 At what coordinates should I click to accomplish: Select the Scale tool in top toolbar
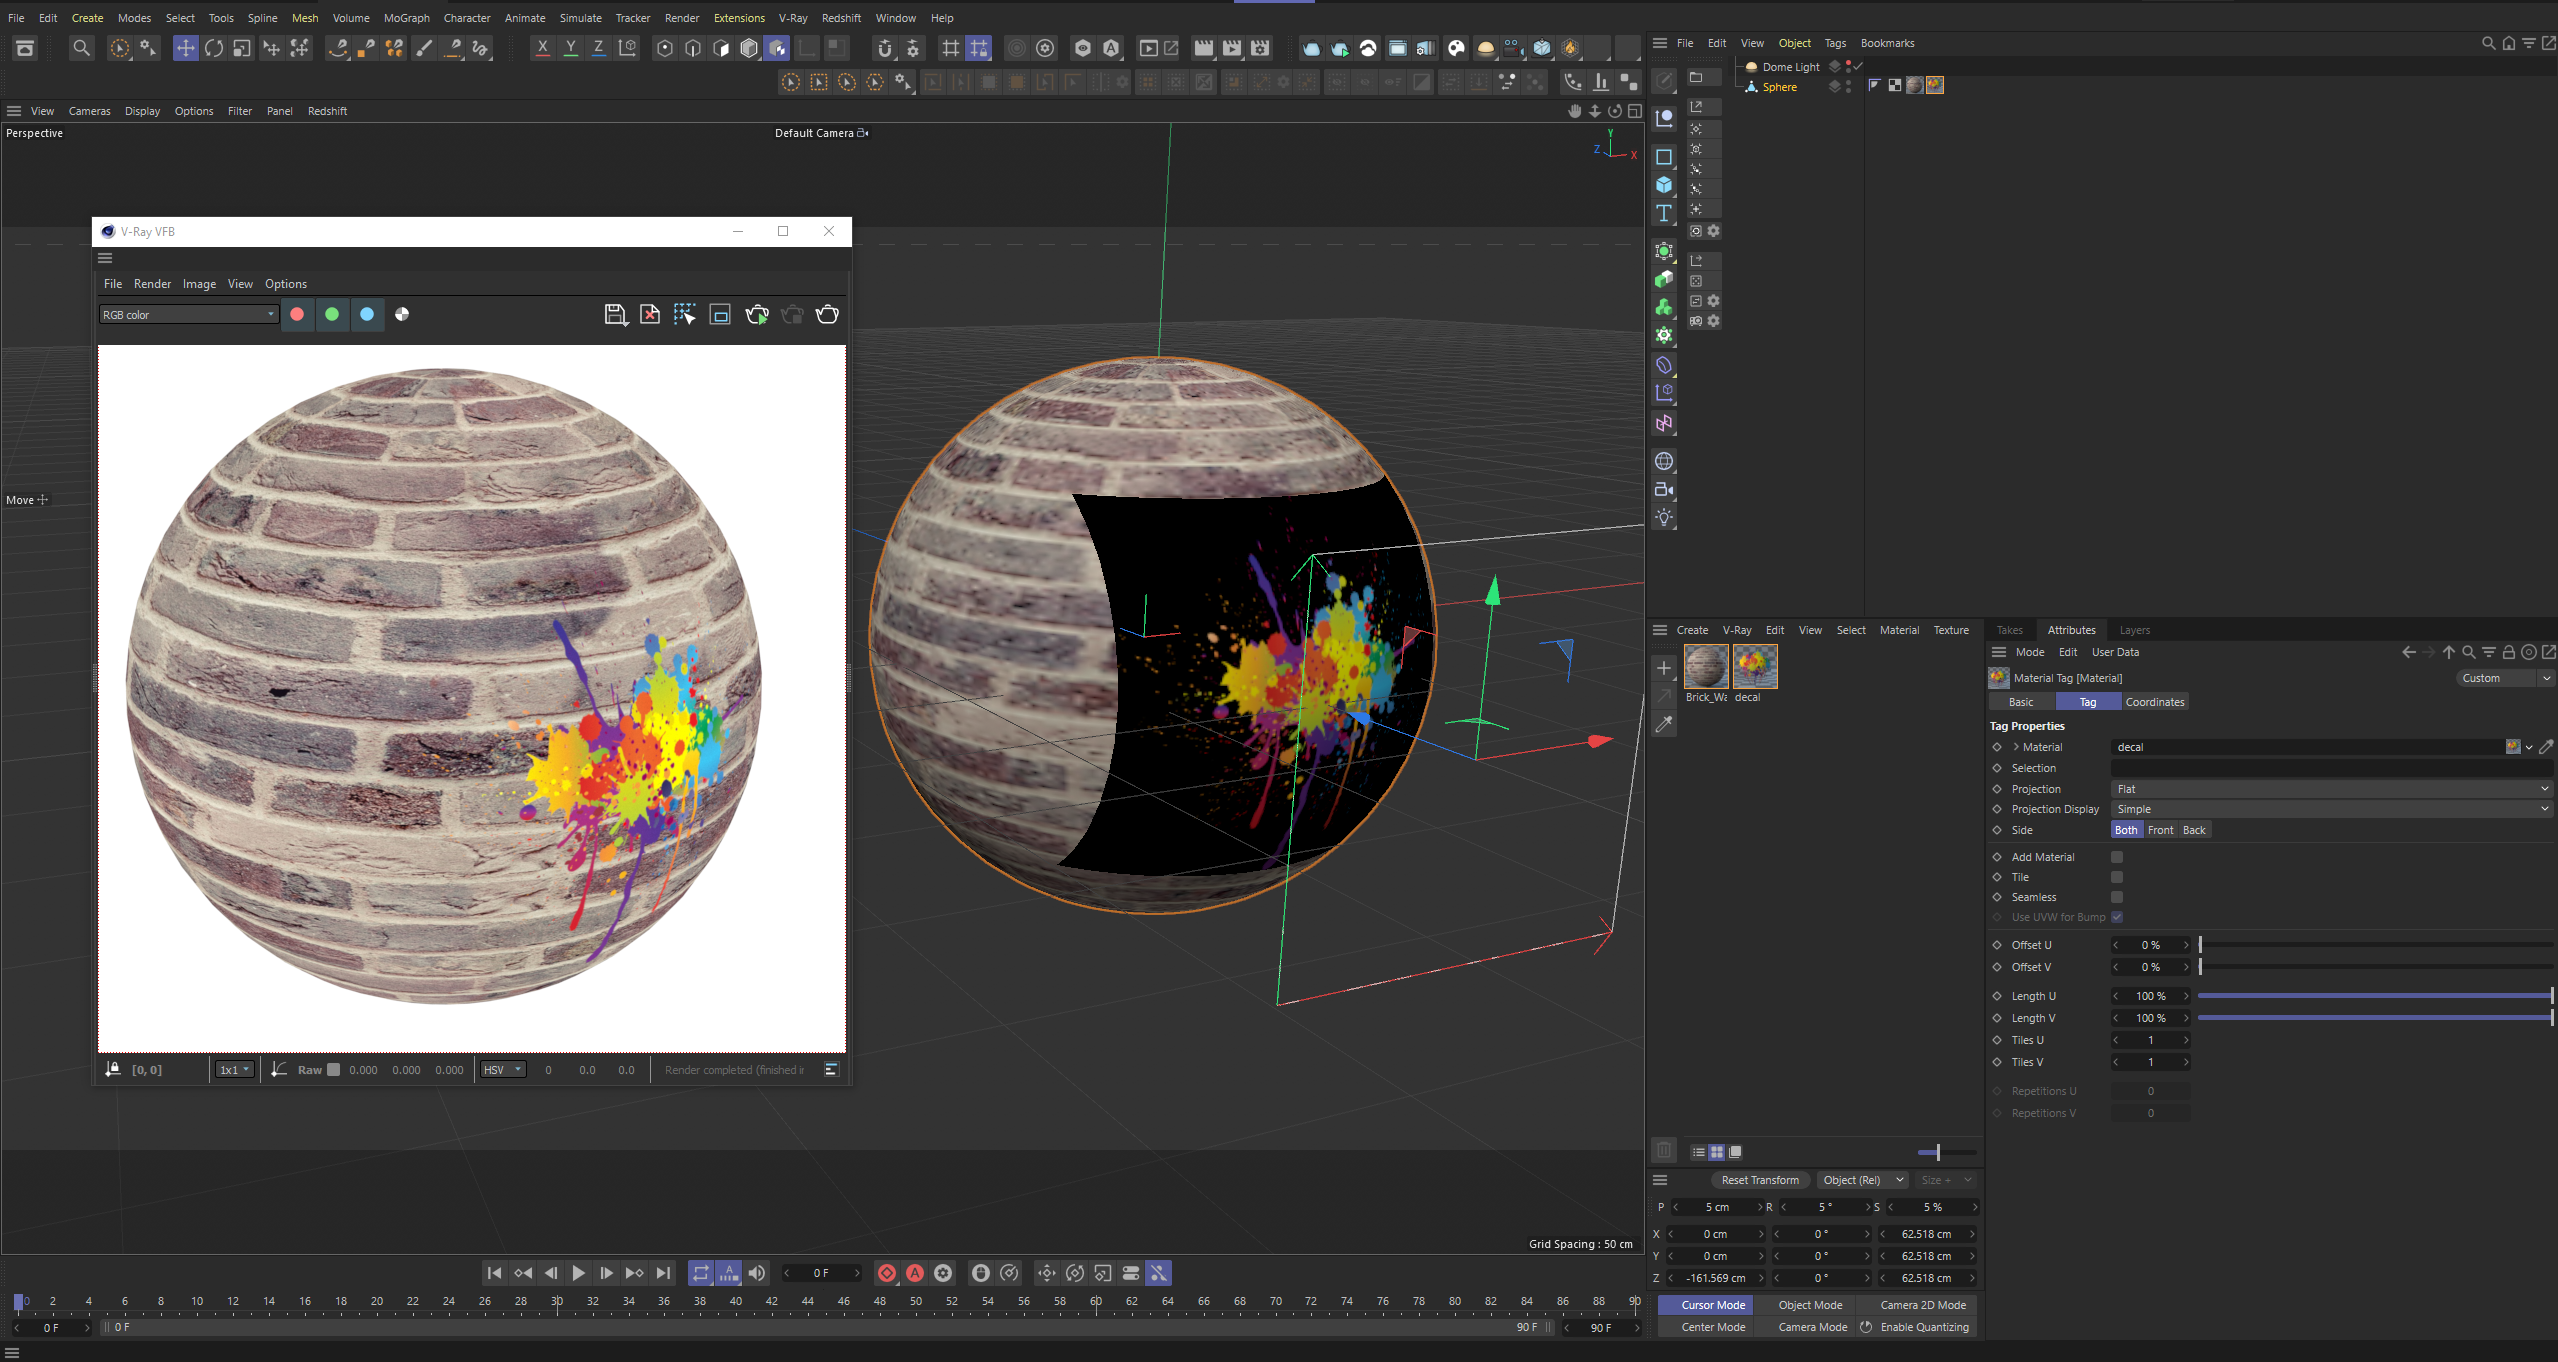pyautogui.click(x=242, y=48)
